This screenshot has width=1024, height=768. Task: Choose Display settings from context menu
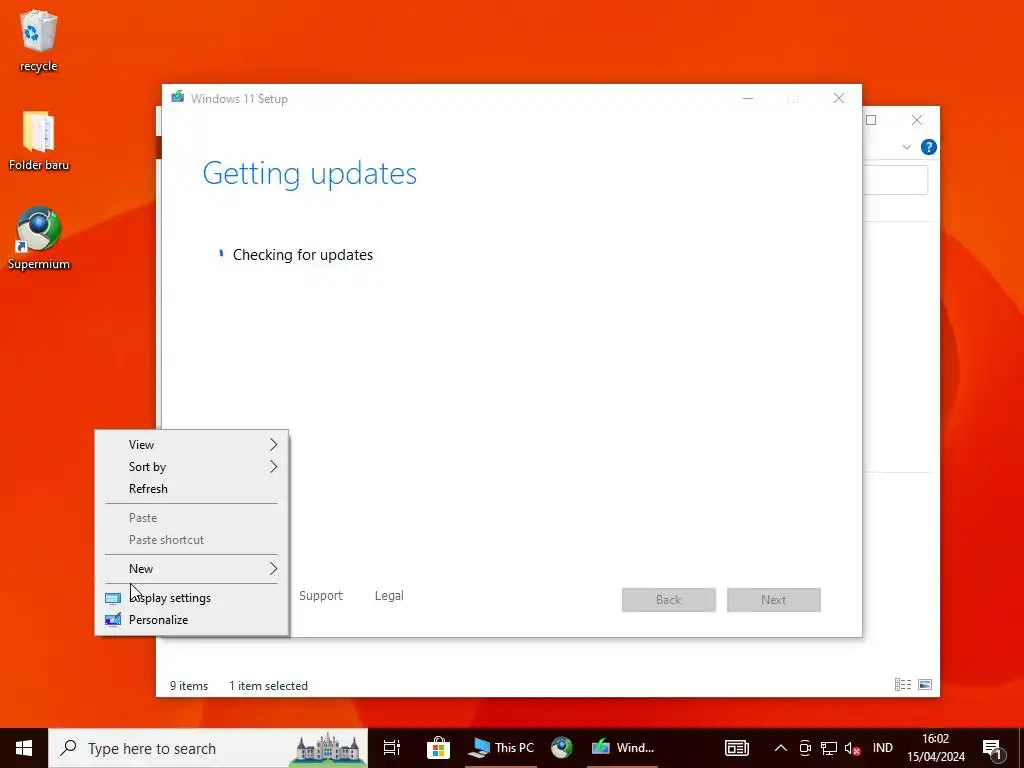[191, 598]
